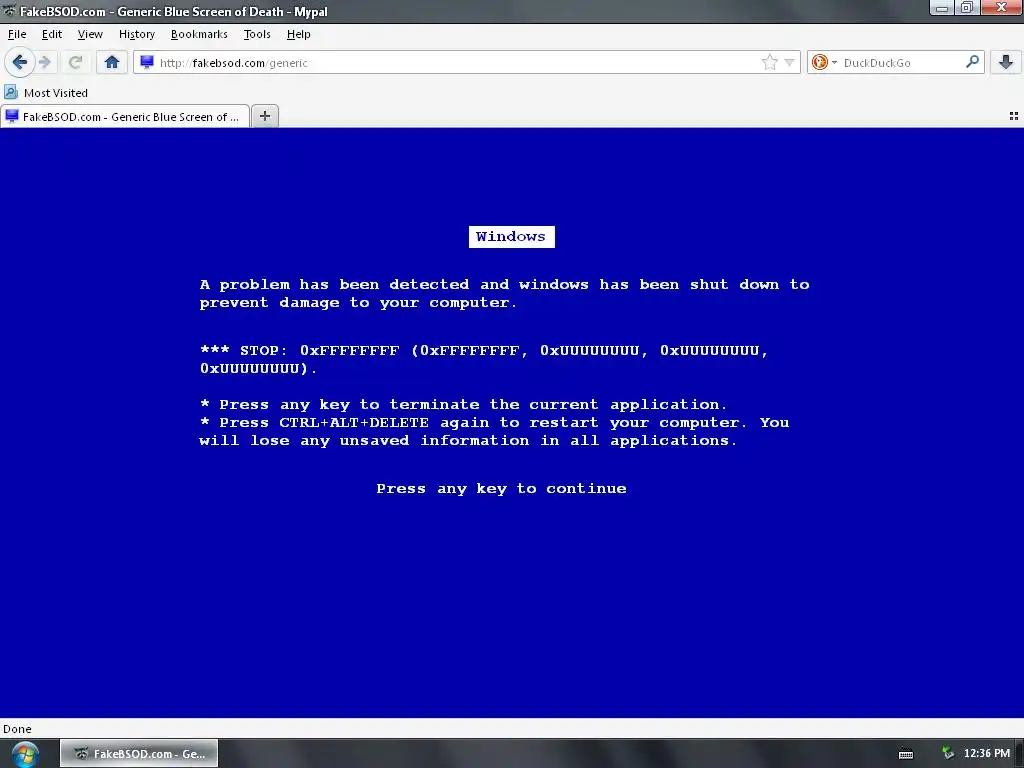This screenshot has height=768, width=1024.
Task: Open the Home page button
Action: [112, 63]
